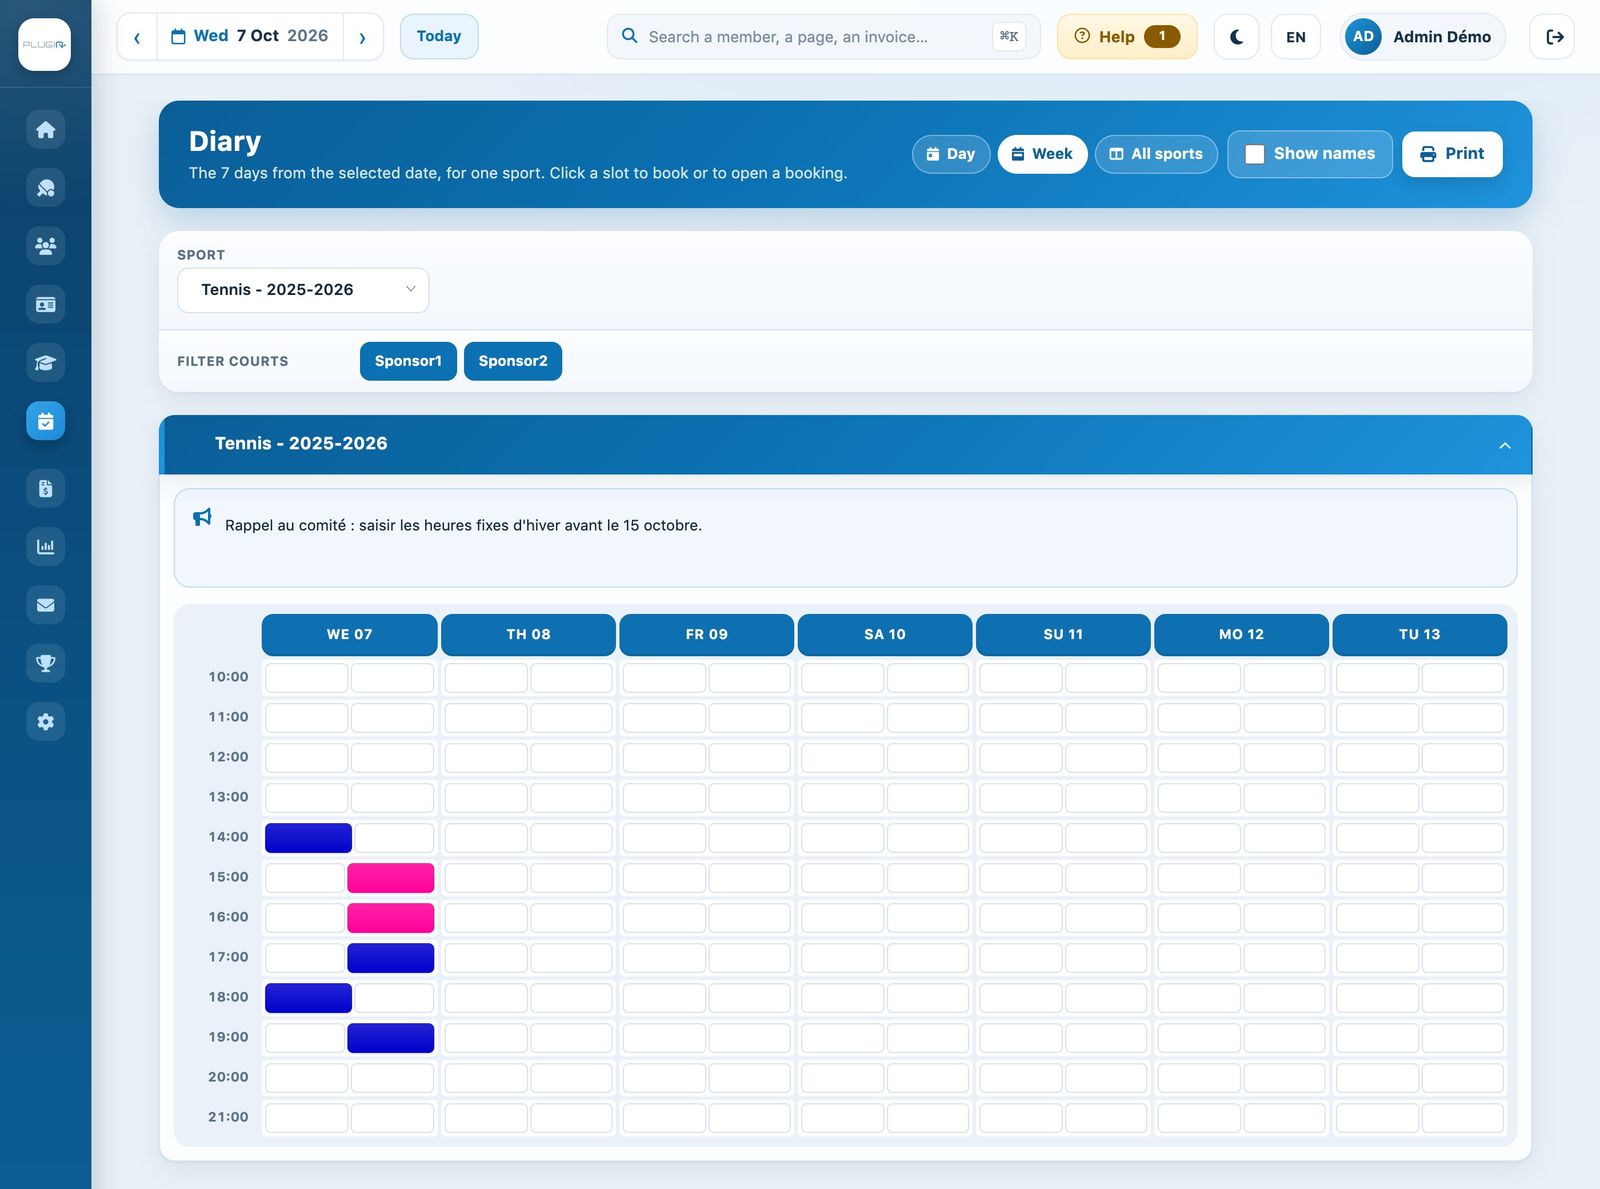Toggle dark mode moon icon

coord(1236,37)
